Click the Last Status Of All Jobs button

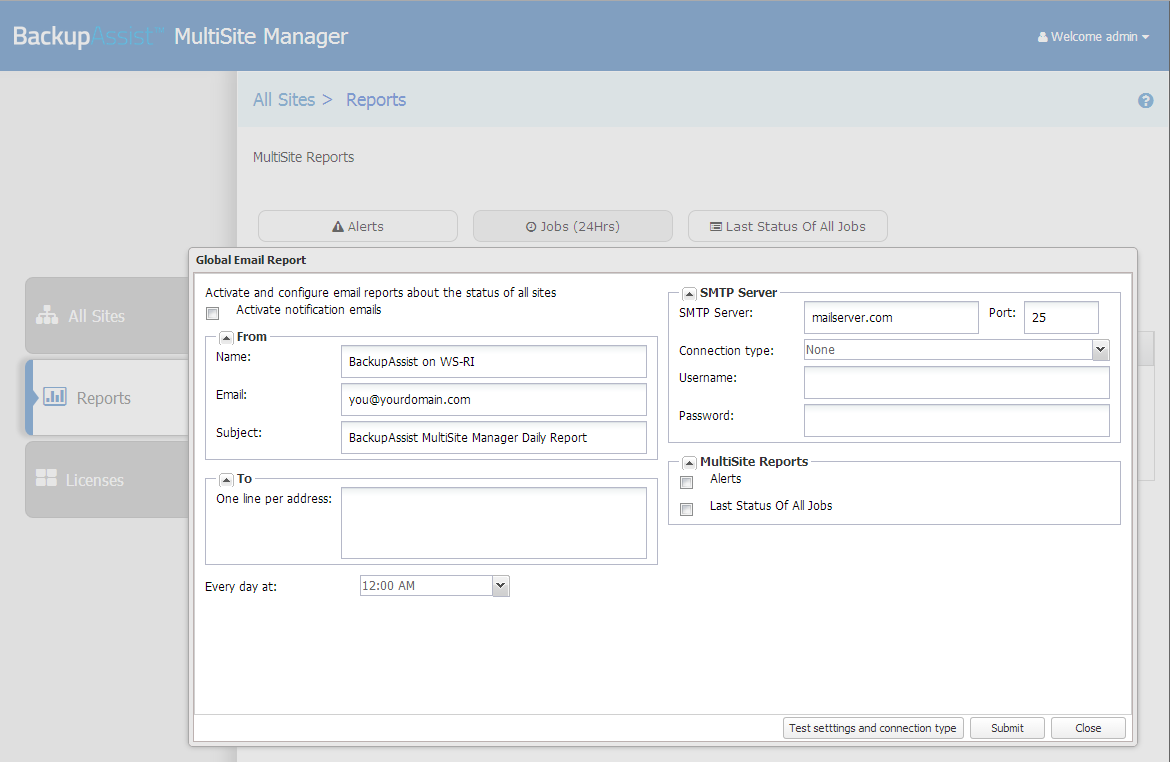(x=788, y=226)
